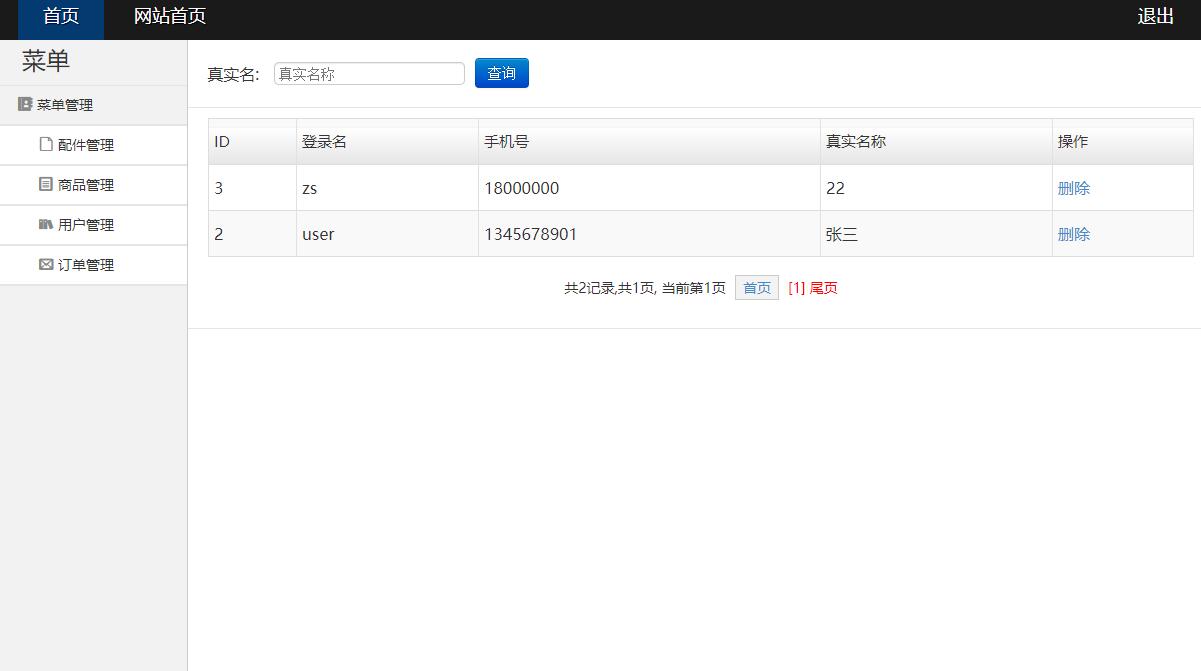Click phone number 1345678901
The height and width of the screenshot is (671, 1201).
tap(531, 234)
